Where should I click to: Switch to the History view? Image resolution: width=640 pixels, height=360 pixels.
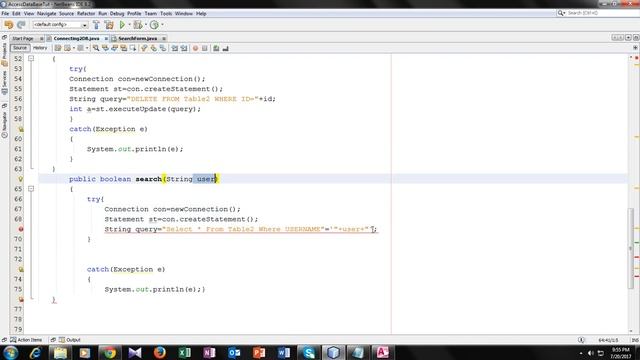[x=40, y=48]
